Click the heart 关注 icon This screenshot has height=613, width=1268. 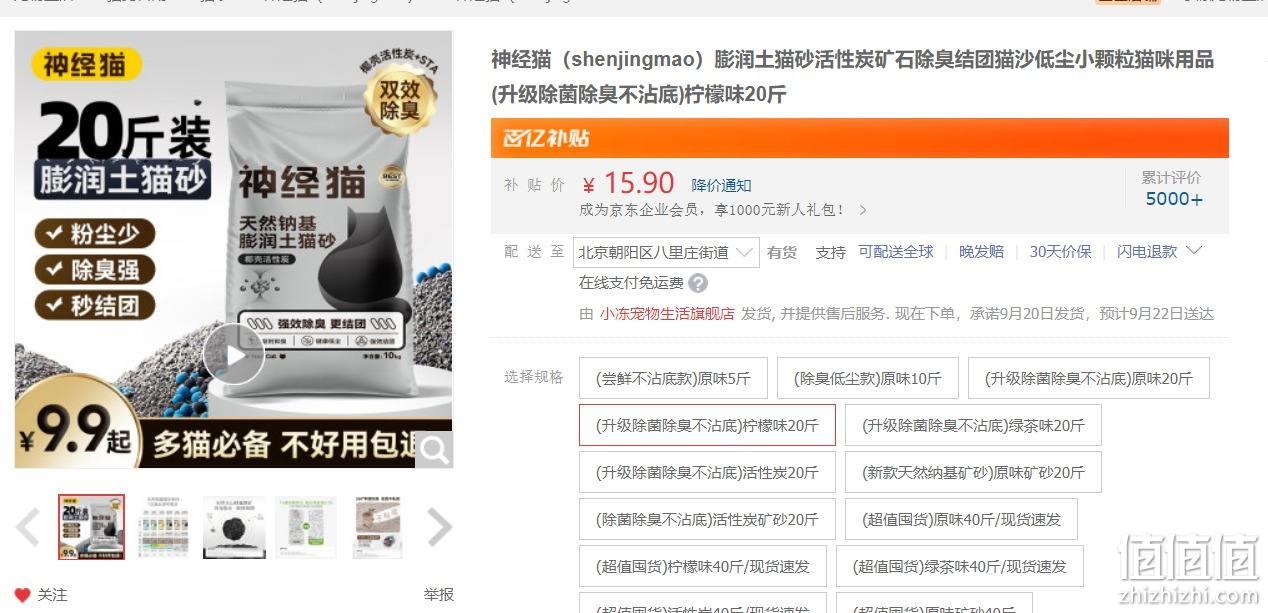pyautogui.click(x=23, y=595)
